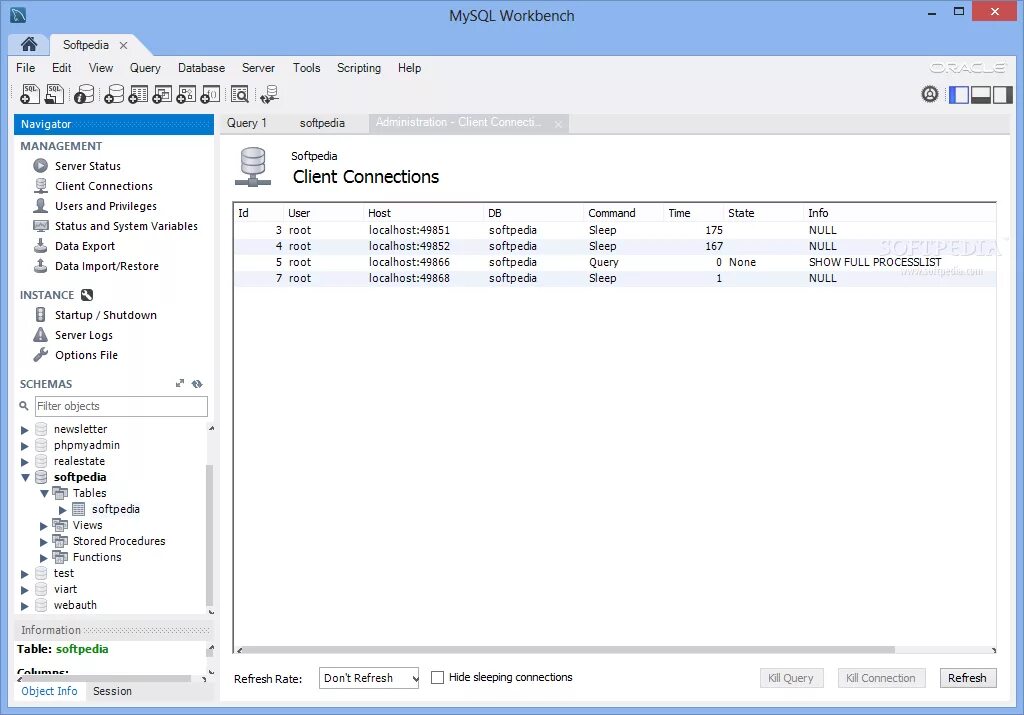Screen dimensions: 1024x715
Task: Reconnect to DBMS toolbar icon
Action: (269, 94)
